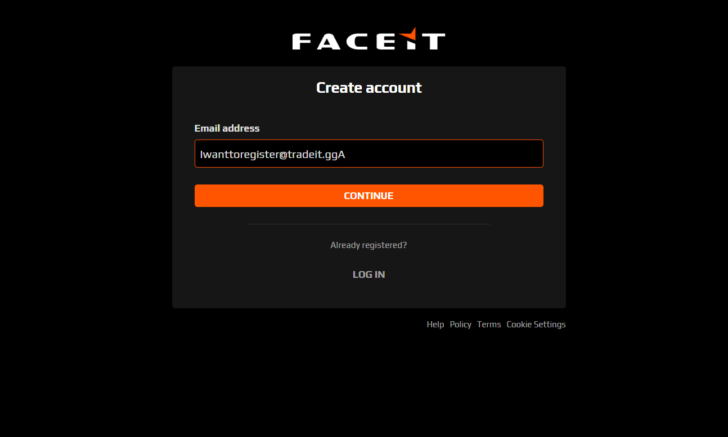Click the Email address label
Image resolution: width=728 pixels, height=437 pixels.
pos(227,128)
